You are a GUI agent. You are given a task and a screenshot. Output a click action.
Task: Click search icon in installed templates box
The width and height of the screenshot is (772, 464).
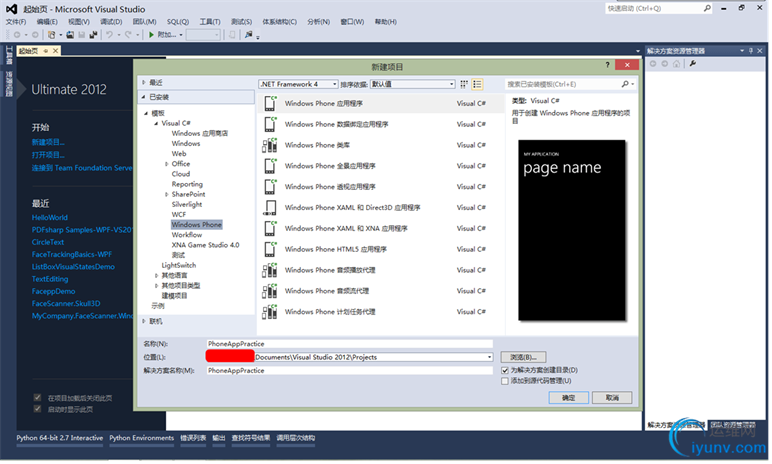626,84
